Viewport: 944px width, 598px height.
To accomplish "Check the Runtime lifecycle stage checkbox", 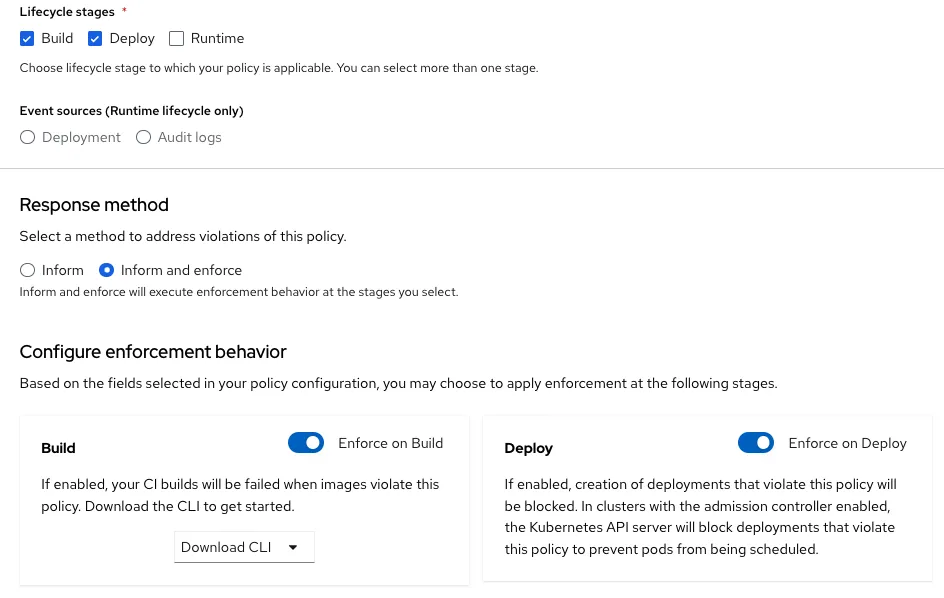I will click(x=176, y=38).
